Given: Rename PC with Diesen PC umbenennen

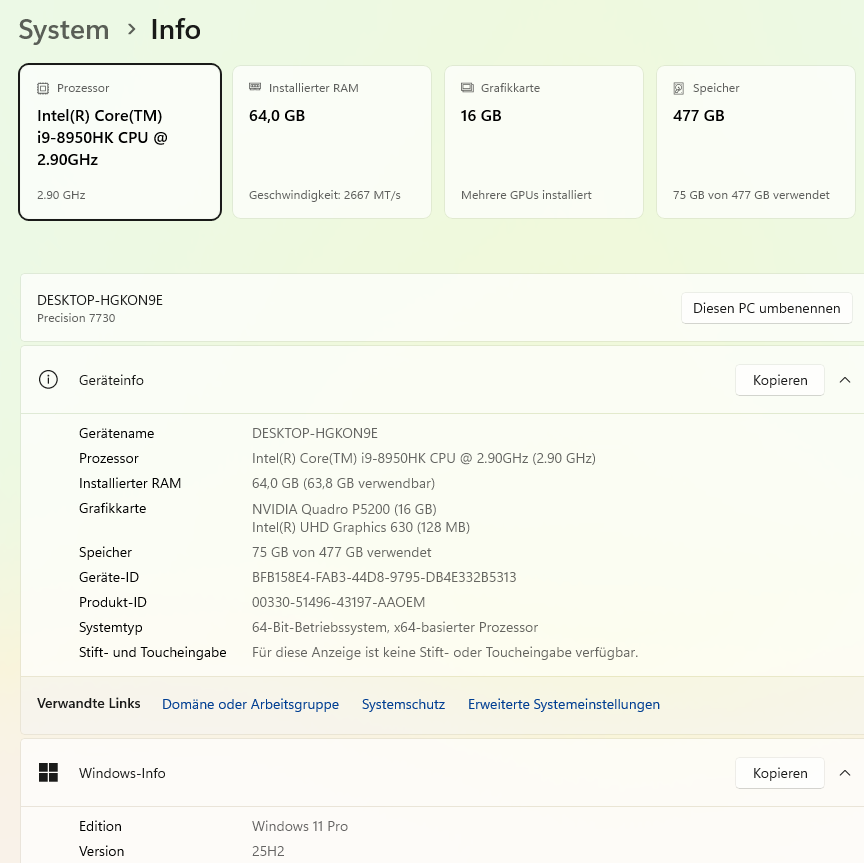Looking at the screenshot, I should click(766, 308).
